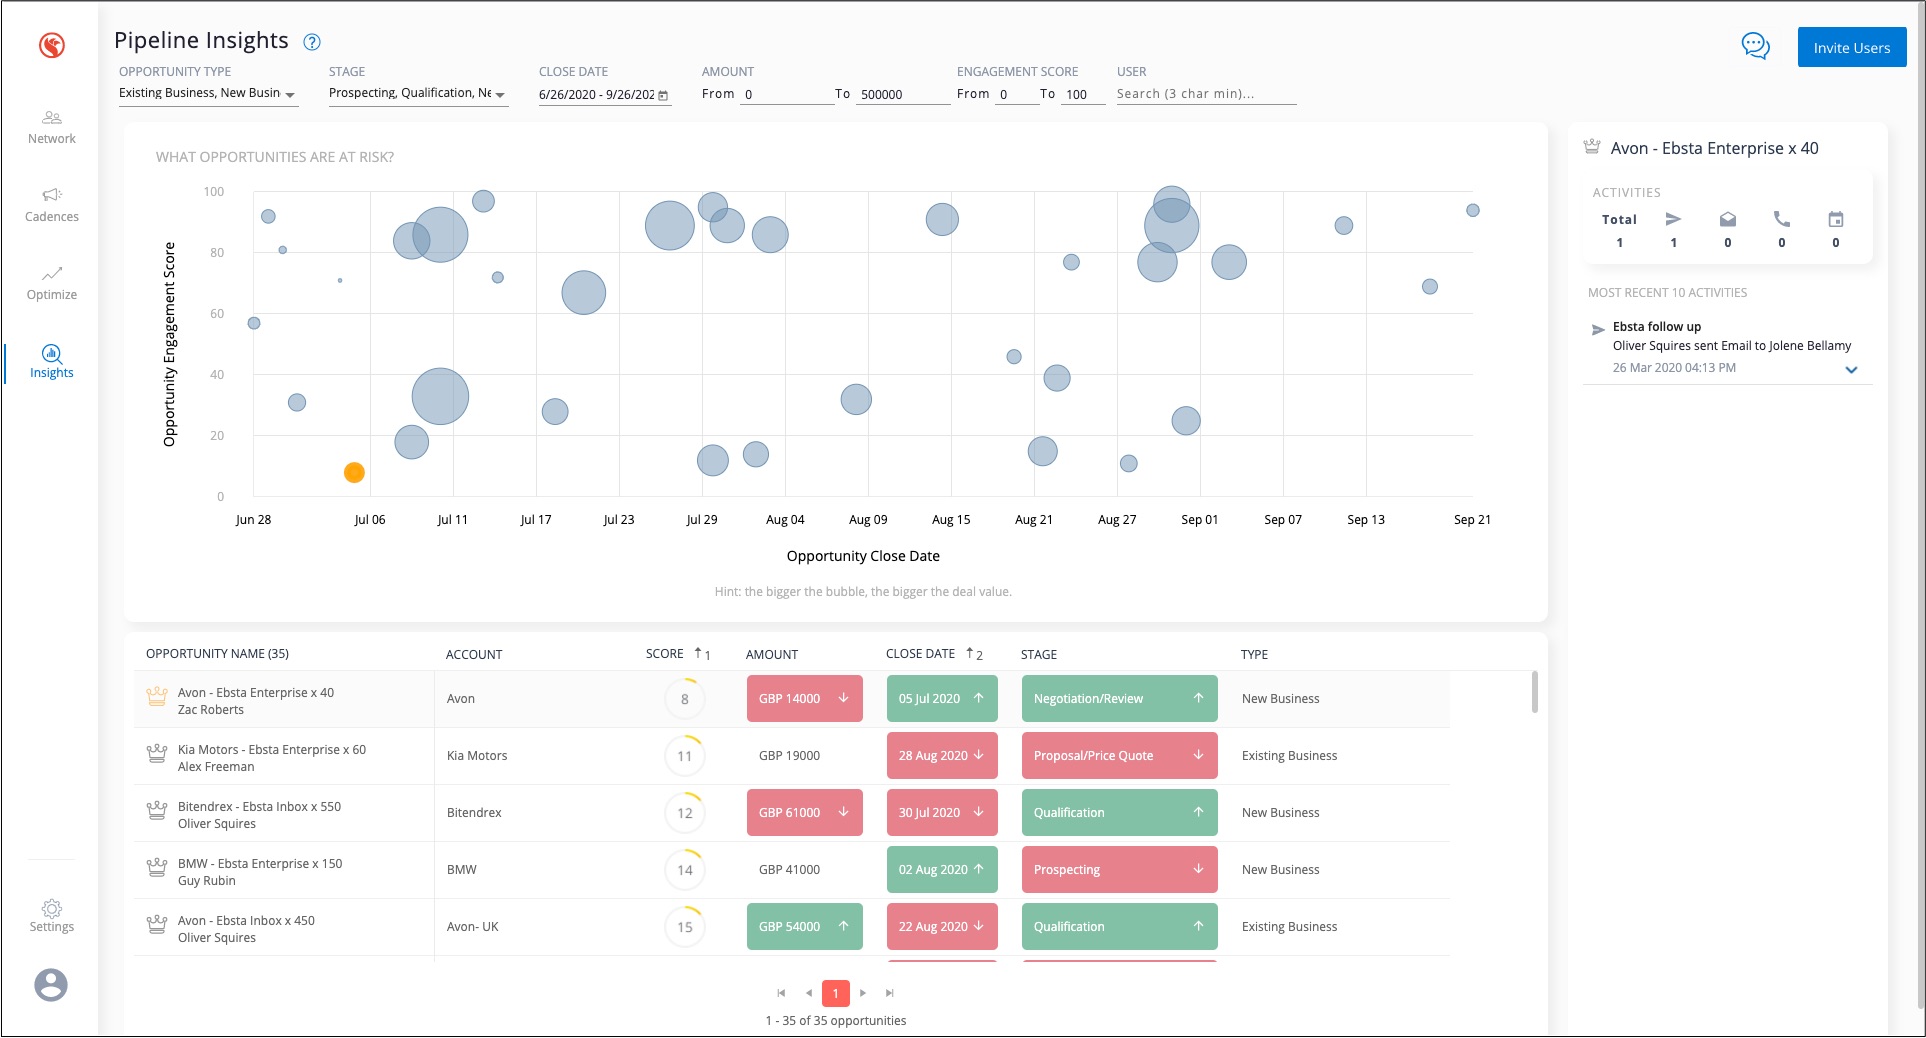
Task: Go to Optimize in sidebar
Action: pos(52,283)
